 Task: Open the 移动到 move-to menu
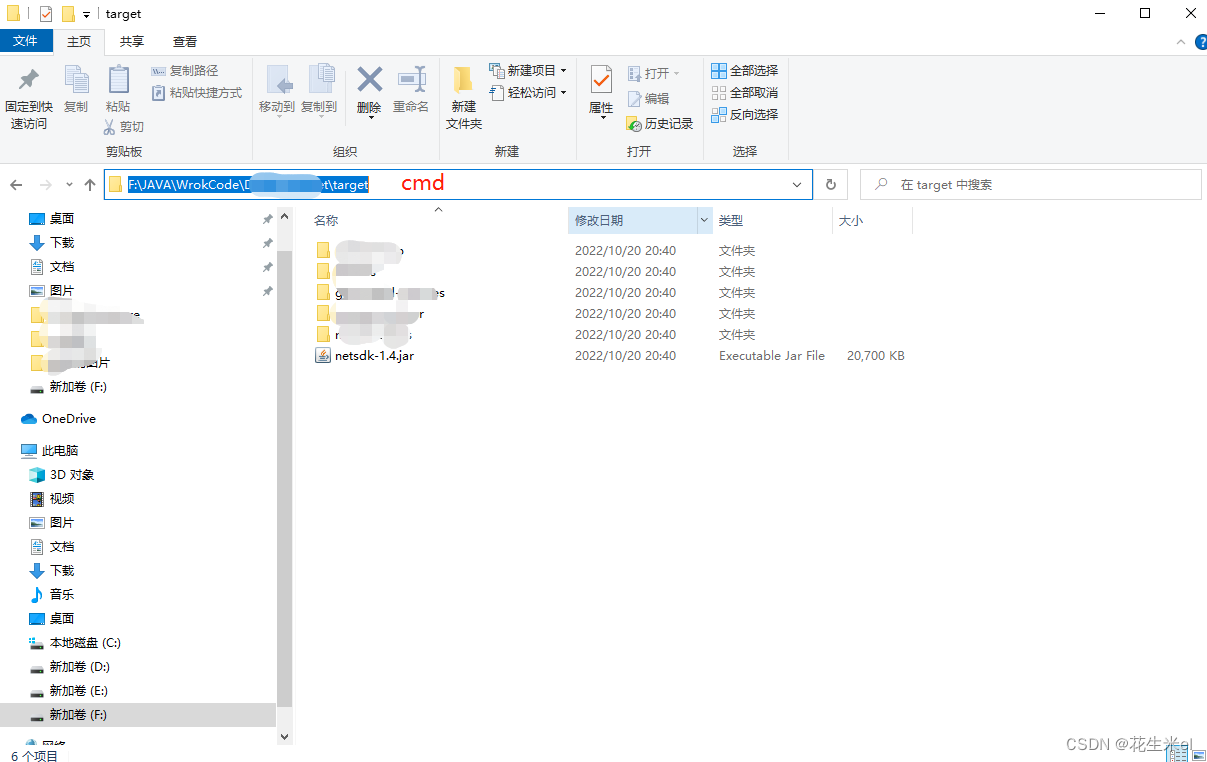click(x=277, y=91)
